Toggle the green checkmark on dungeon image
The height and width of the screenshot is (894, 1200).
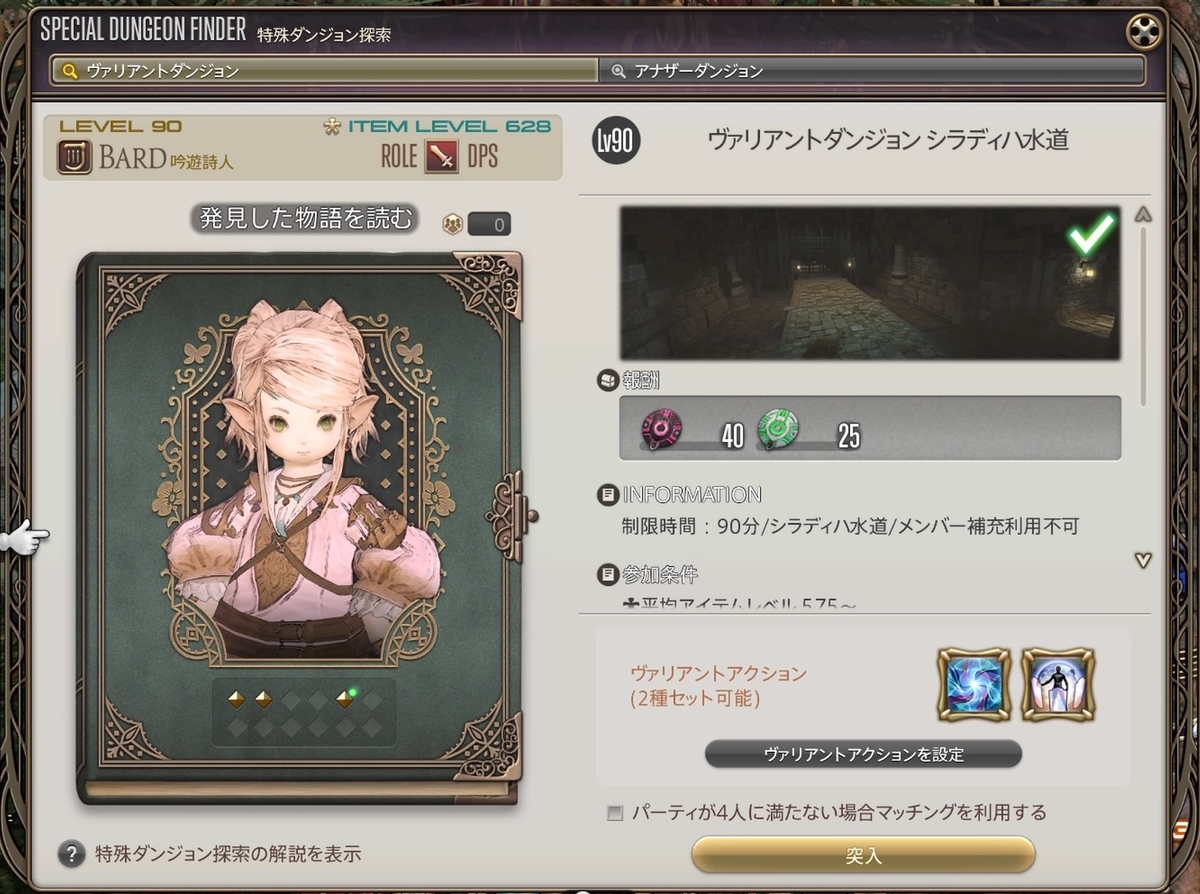[x=1091, y=235]
